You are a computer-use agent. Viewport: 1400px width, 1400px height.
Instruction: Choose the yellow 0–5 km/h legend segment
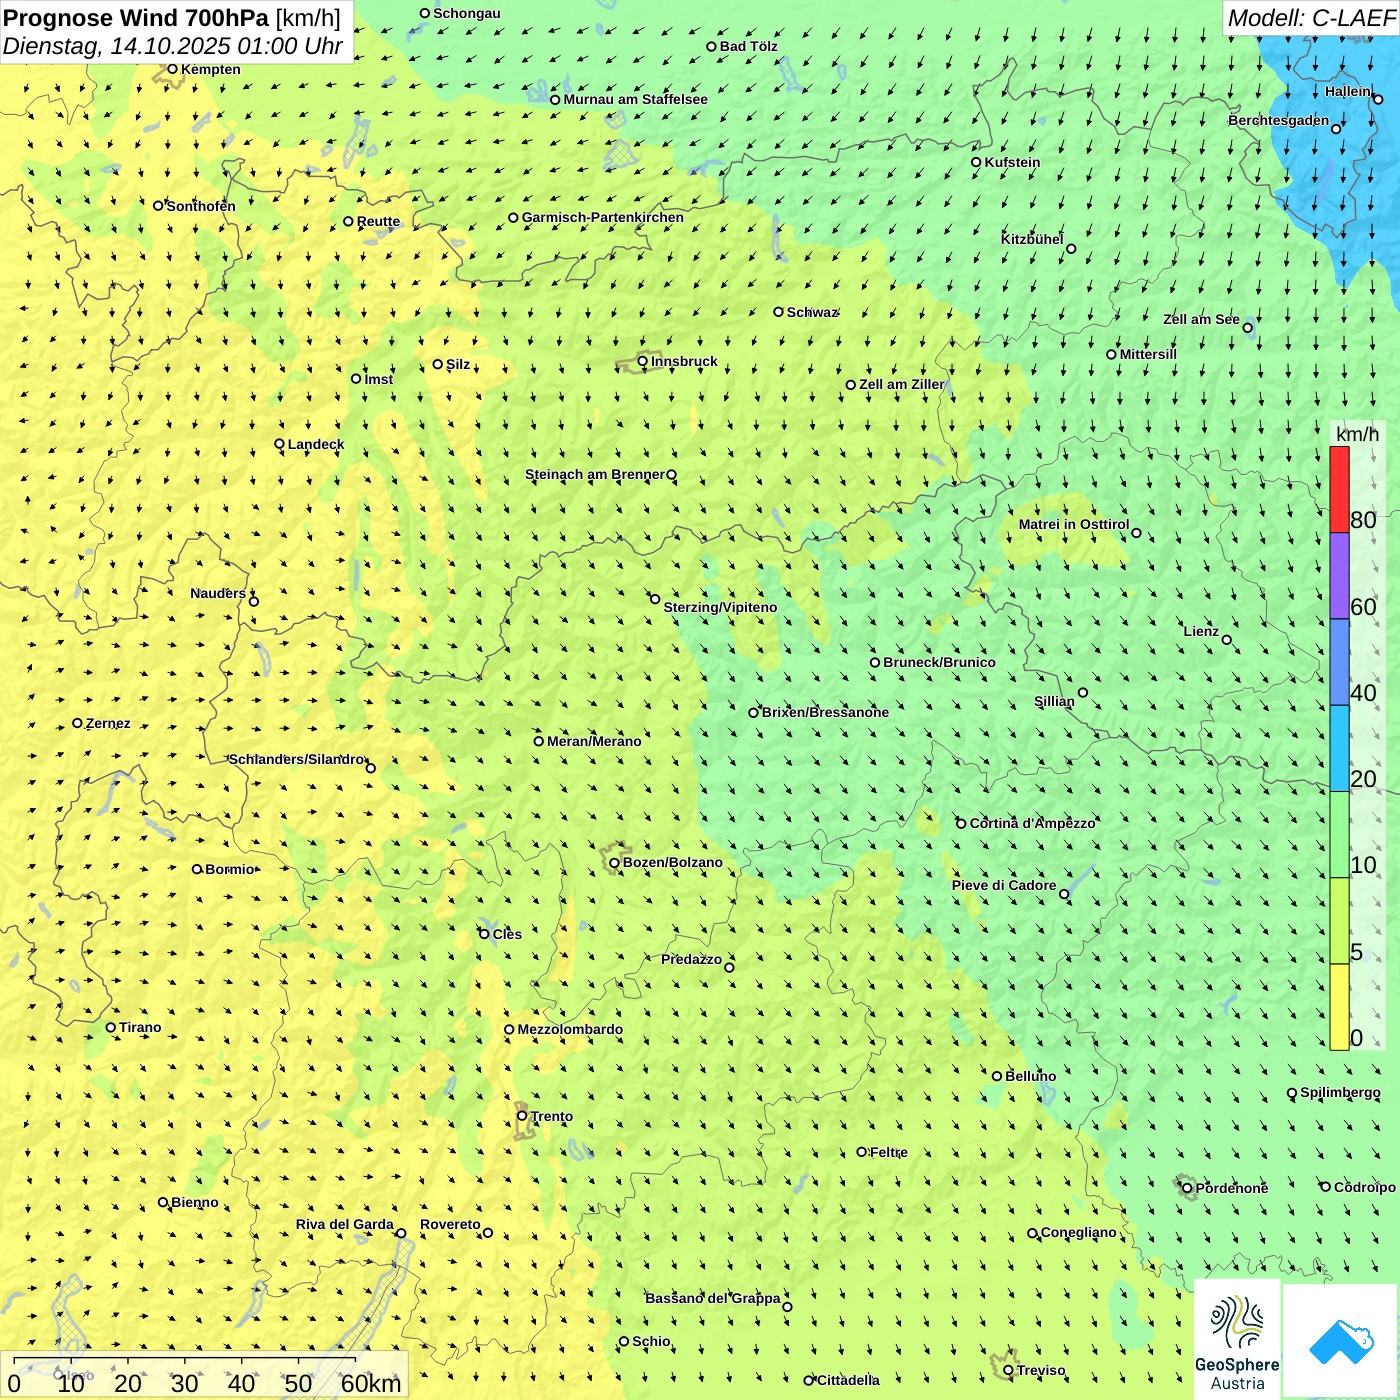pos(1339,1007)
